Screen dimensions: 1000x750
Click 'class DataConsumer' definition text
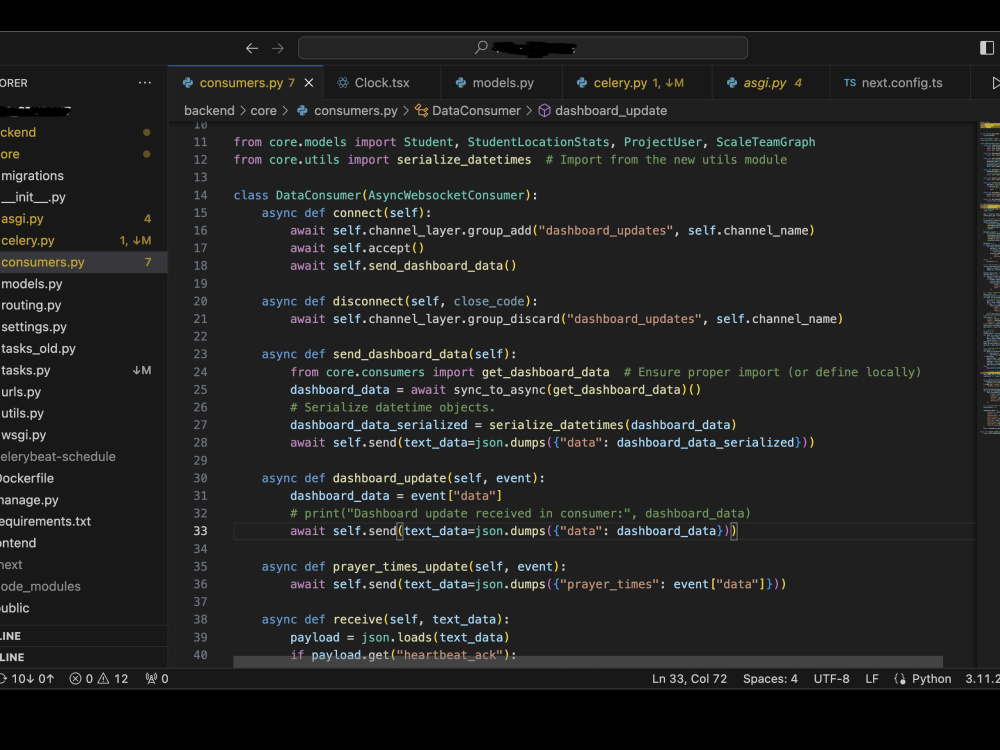(x=297, y=195)
